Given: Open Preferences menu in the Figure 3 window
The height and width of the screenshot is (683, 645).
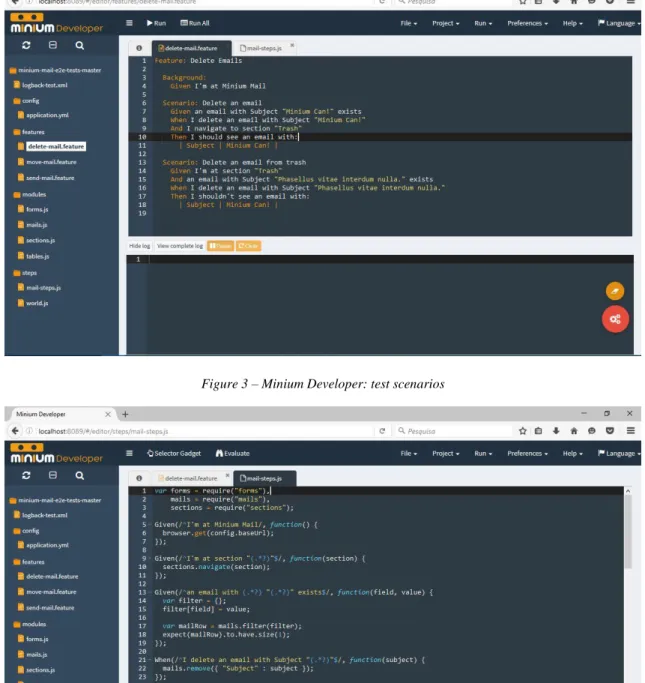Looking at the screenshot, I should pos(527,23).
